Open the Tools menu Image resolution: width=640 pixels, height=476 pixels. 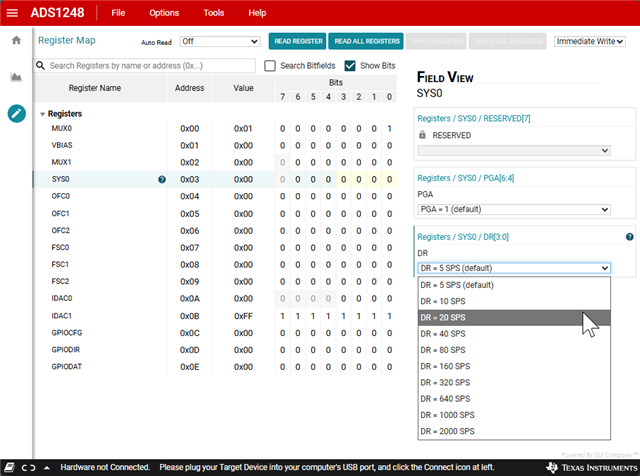click(214, 13)
